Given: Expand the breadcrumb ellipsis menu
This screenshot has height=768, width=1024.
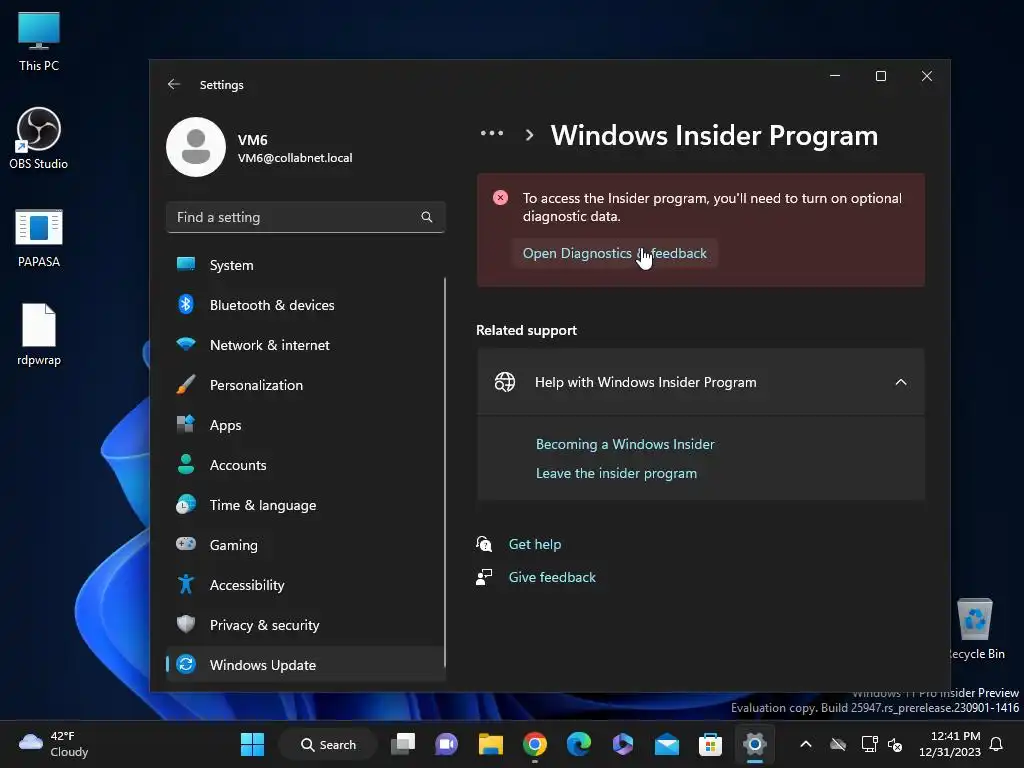Looking at the screenshot, I should 492,133.
